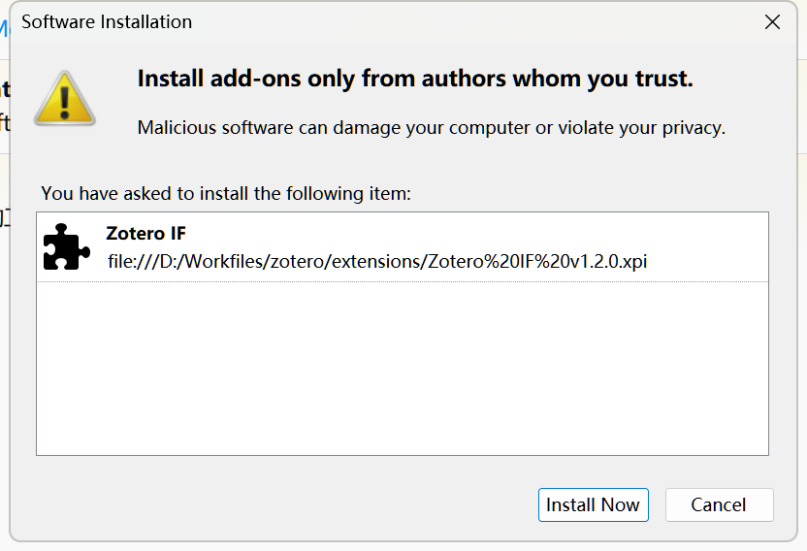Click the 'You have asked to install' label
The image size is (807, 551).
tap(226, 193)
